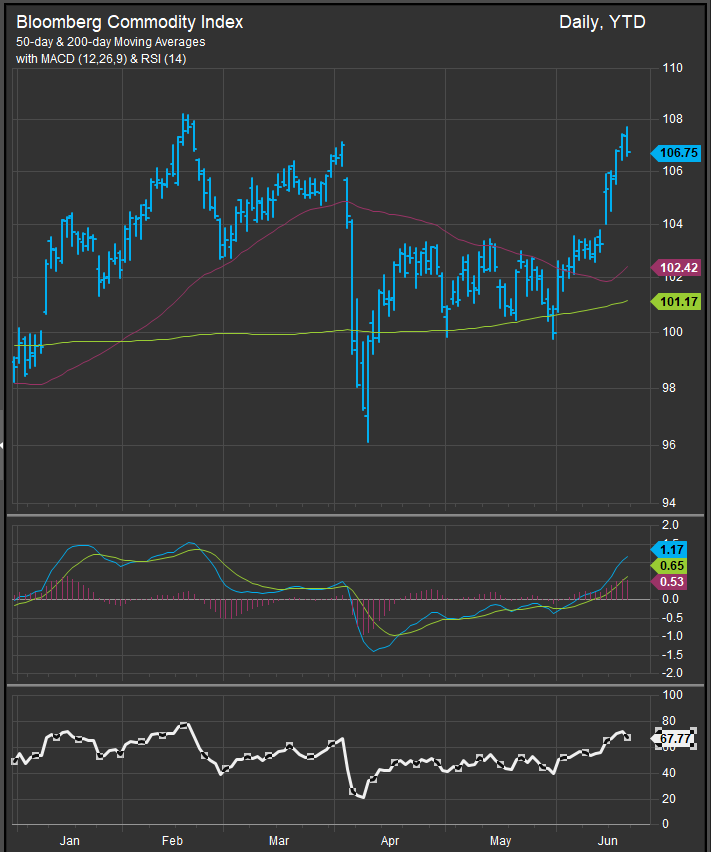Click the divider between price and MACD panels
The width and height of the screenshot is (711, 852).
click(x=355, y=515)
